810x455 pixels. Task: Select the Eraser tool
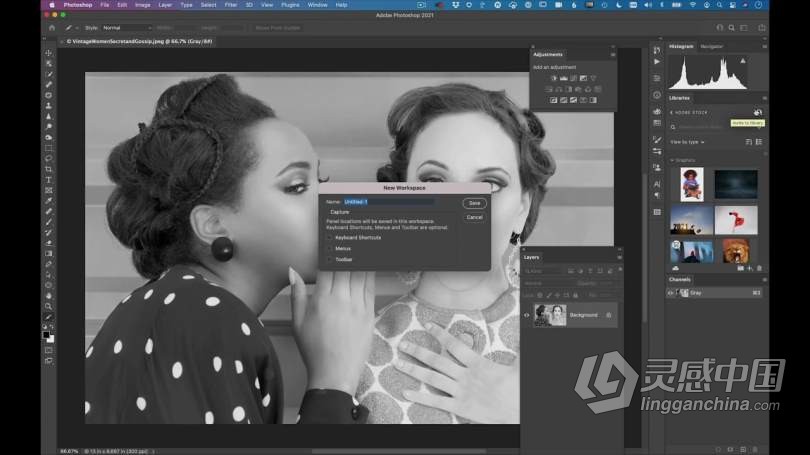pyautogui.click(x=49, y=243)
